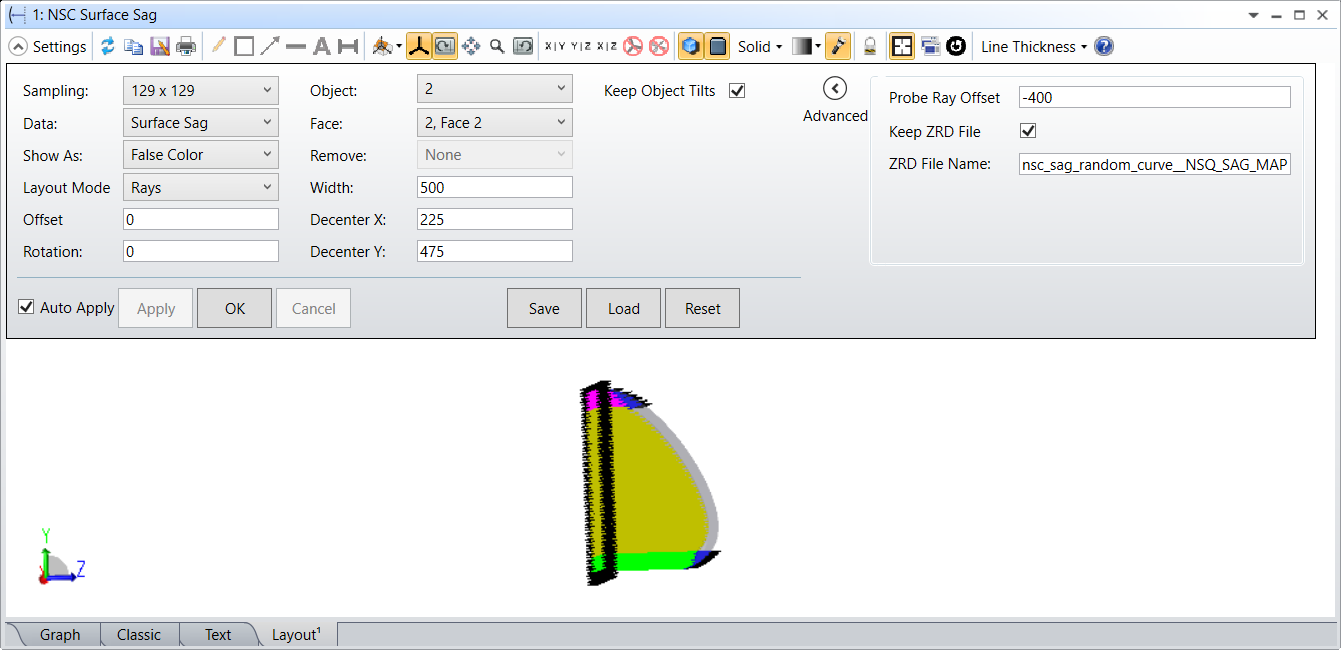Switch to X|Z view
Image resolution: width=1341 pixels, height=650 pixels.
tap(607, 46)
